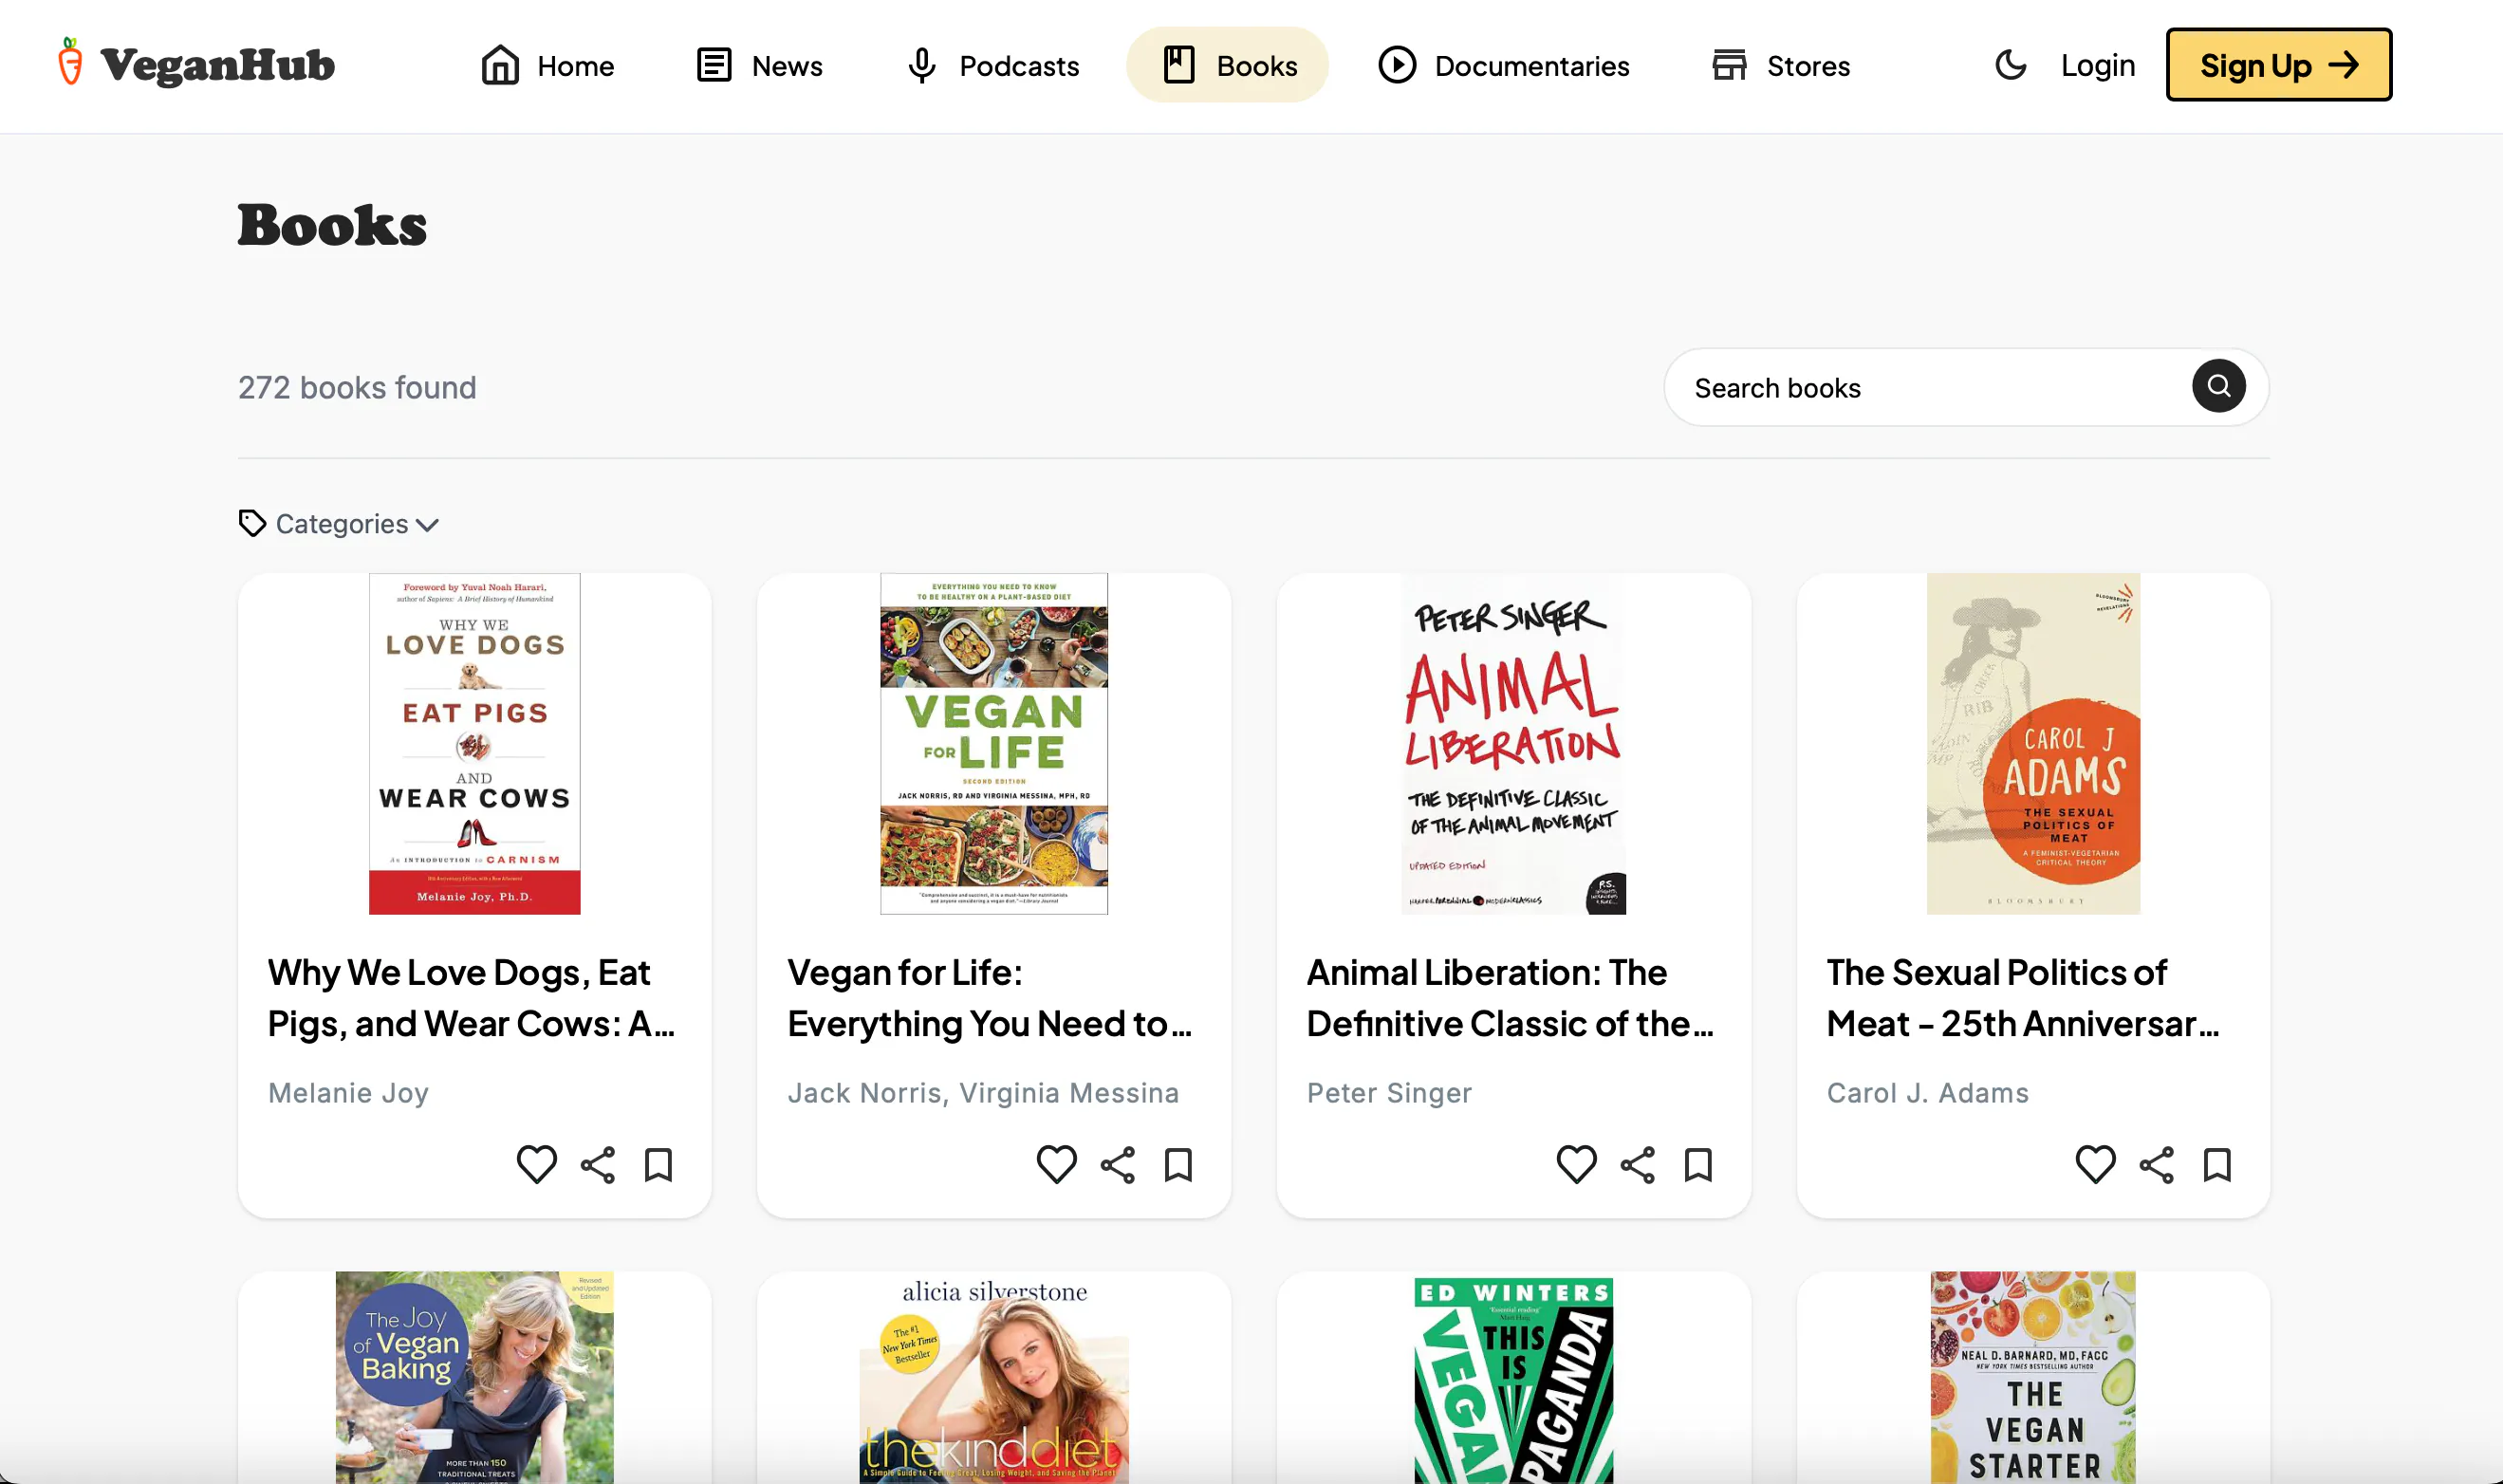Open the Stores nav item

[x=1781, y=65]
